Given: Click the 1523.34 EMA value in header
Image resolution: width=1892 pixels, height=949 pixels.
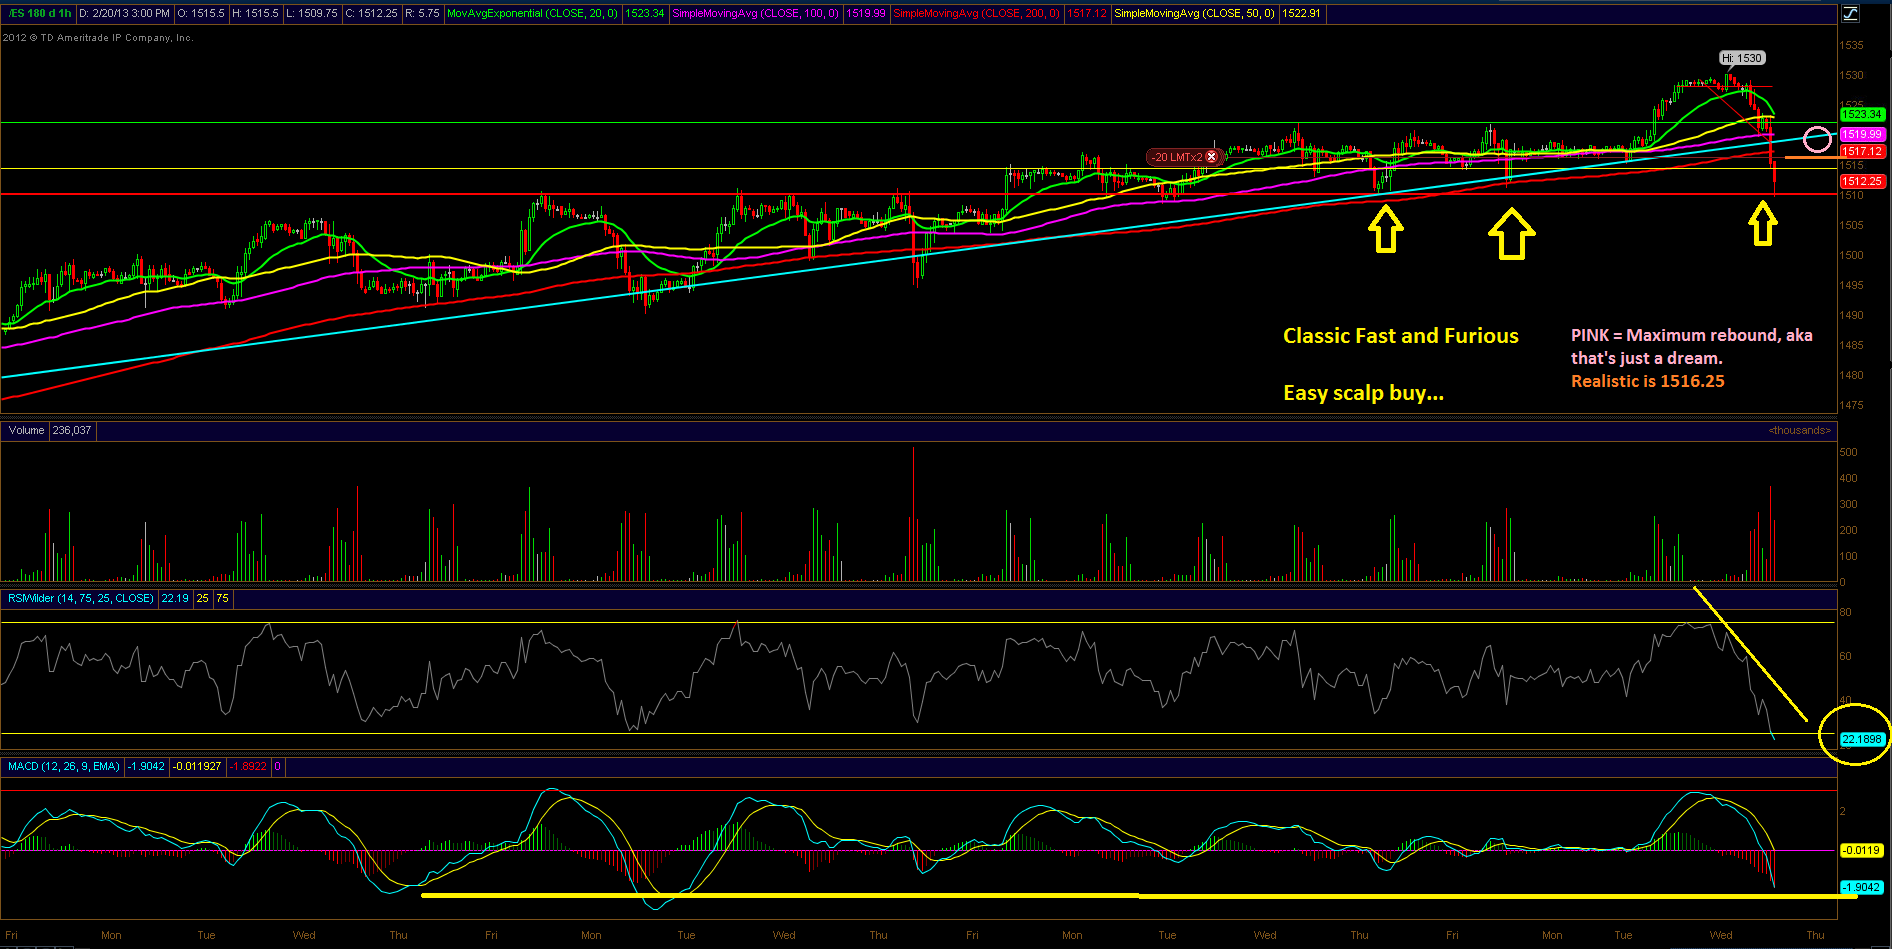Looking at the screenshot, I should pos(645,13).
